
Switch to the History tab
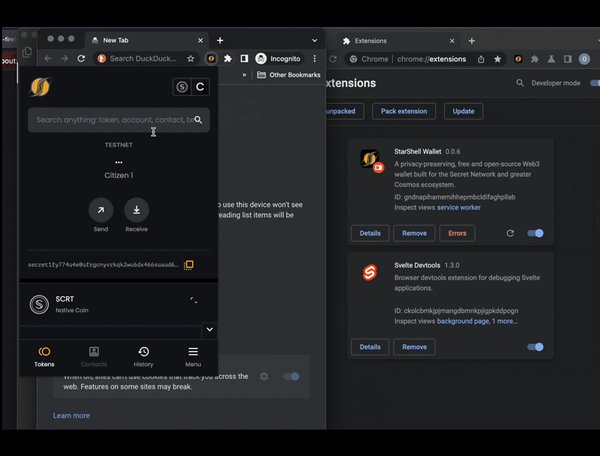click(143, 357)
